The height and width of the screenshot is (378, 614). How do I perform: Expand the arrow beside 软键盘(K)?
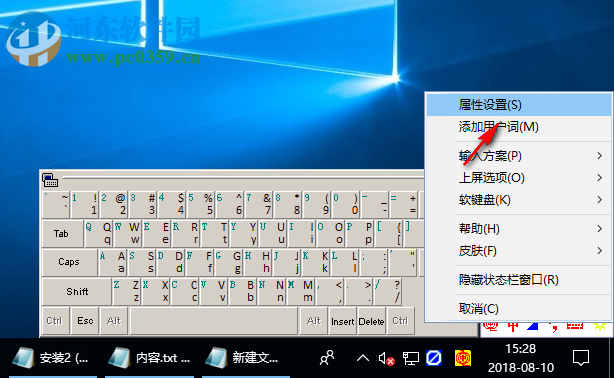pyautogui.click(x=600, y=200)
